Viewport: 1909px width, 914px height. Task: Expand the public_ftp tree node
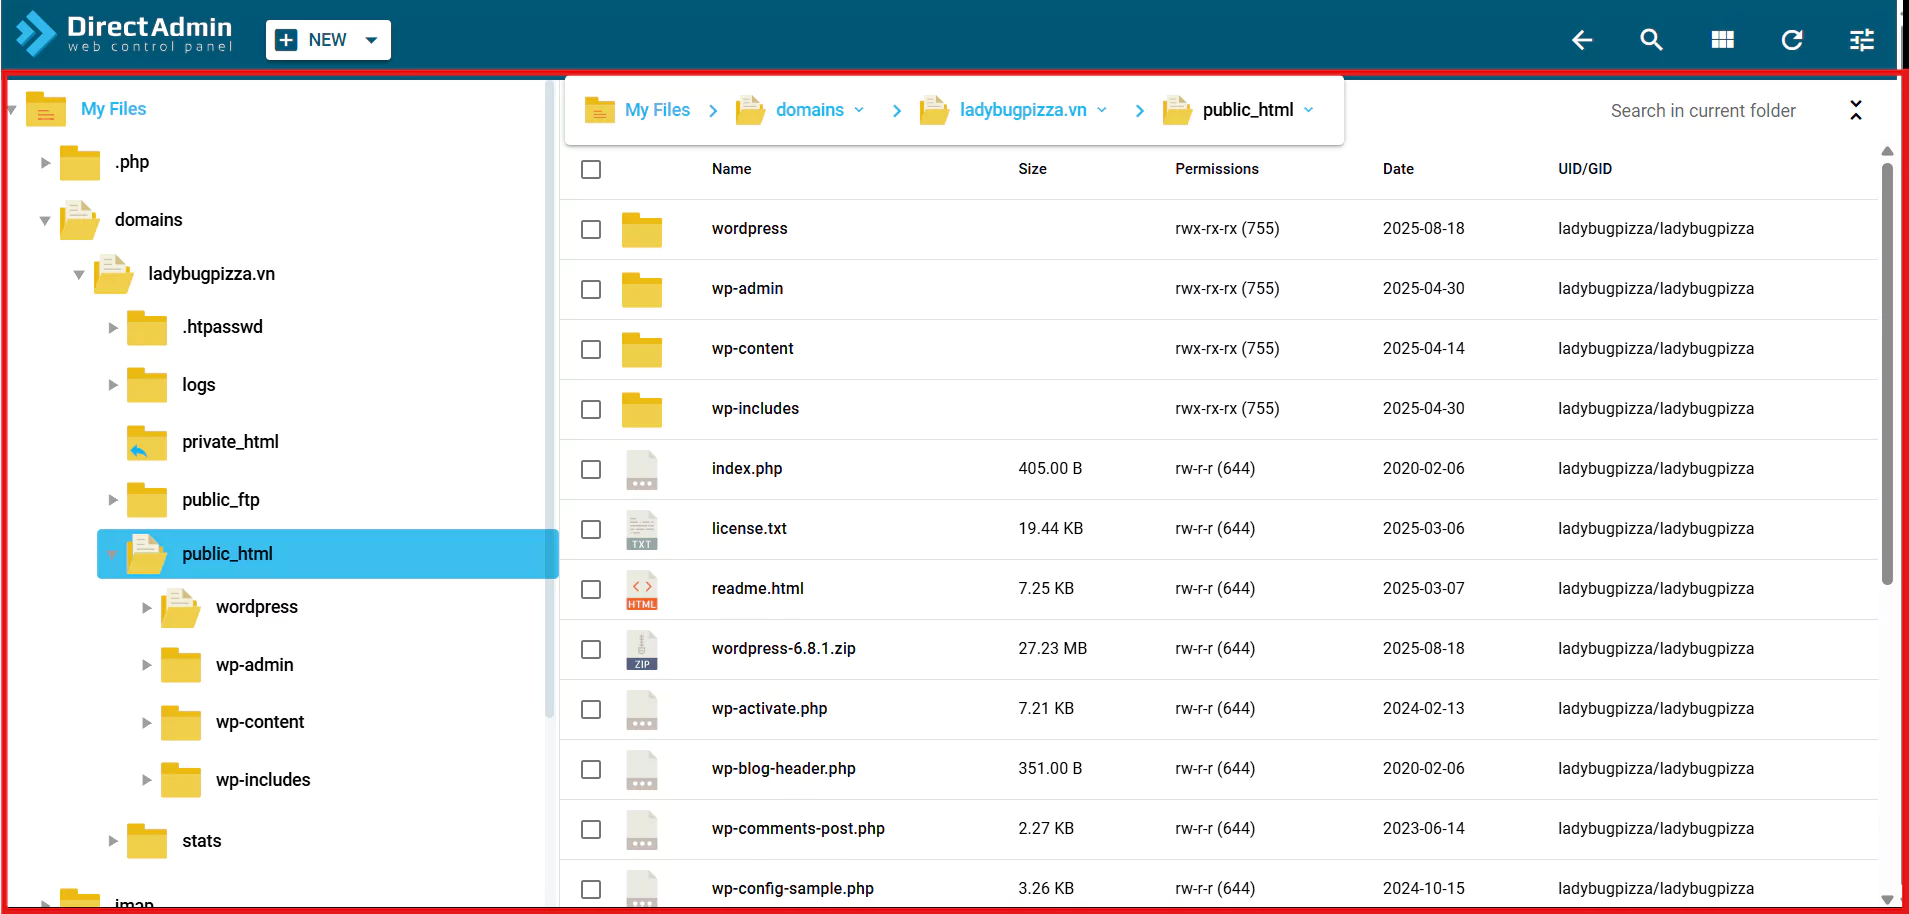click(113, 500)
